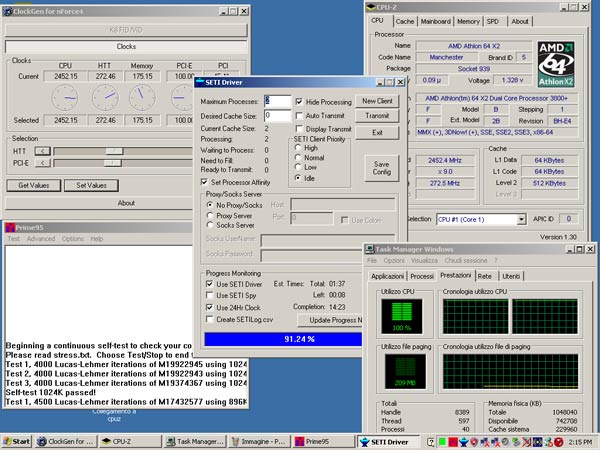The image size is (600, 450).
Task: Open the SPD tab in CPU-Z
Action: coord(493,21)
